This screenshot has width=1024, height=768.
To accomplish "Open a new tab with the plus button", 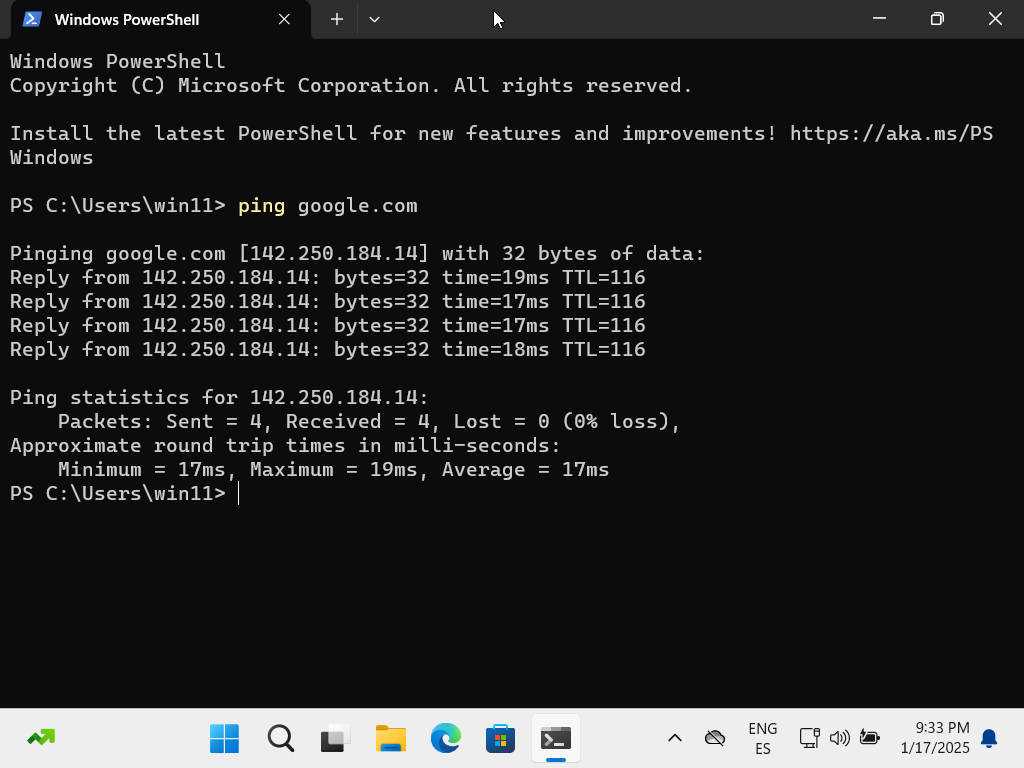I will tap(336, 20).
